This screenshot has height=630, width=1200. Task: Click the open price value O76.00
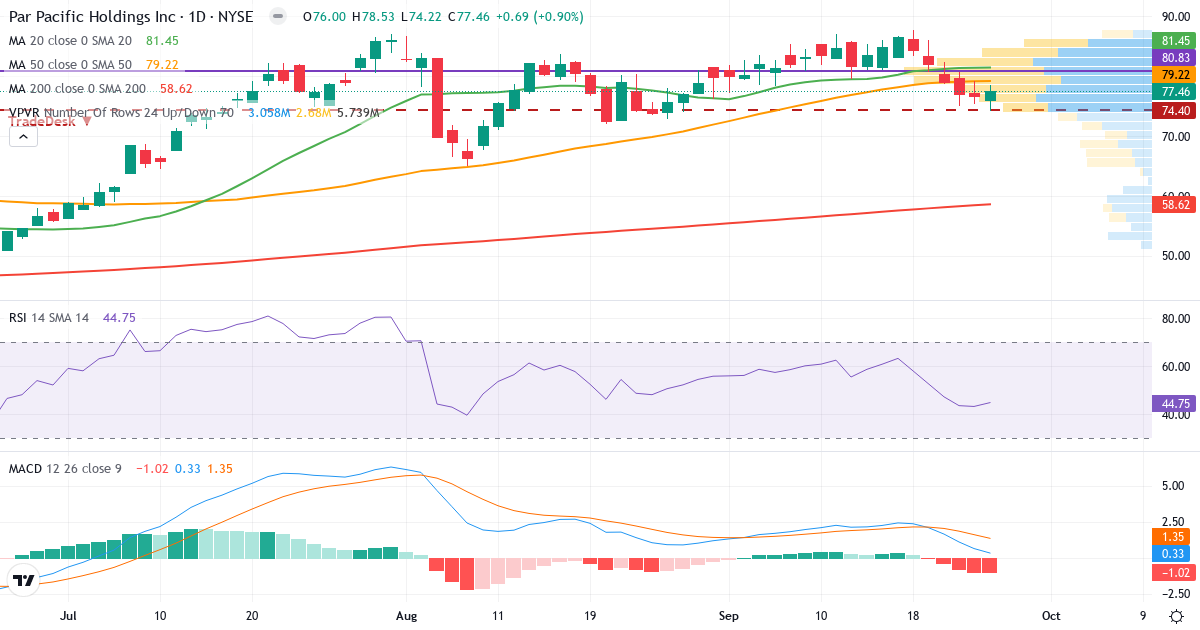click(x=324, y=17)
